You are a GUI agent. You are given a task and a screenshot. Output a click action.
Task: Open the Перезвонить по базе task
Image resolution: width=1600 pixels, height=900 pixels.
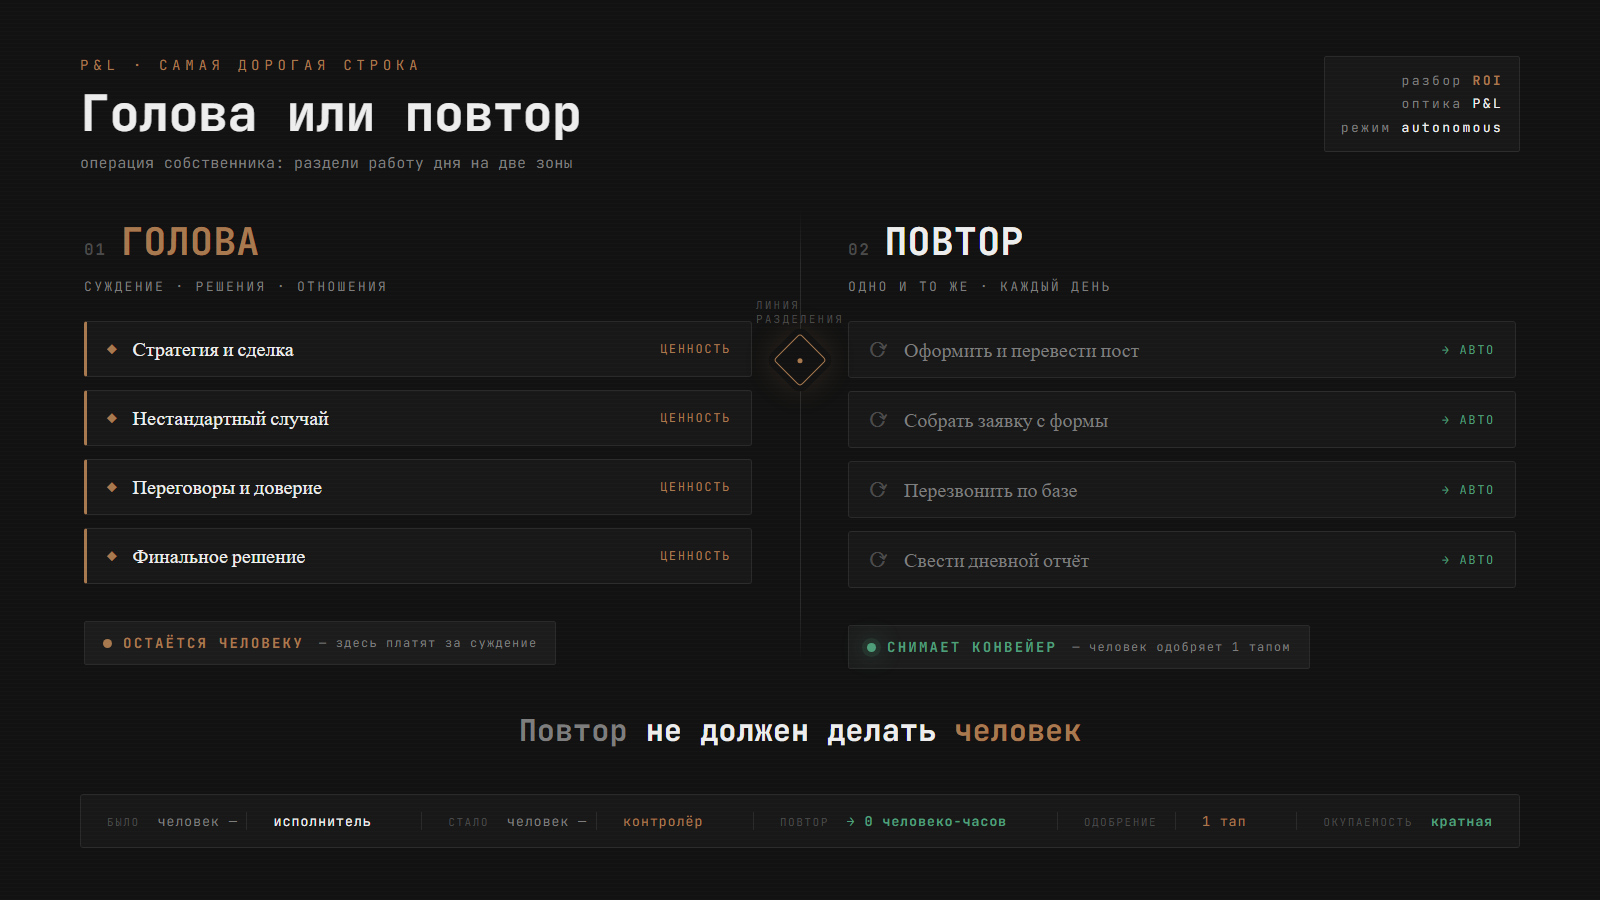pyautogui.click(x=1182, y=489)
